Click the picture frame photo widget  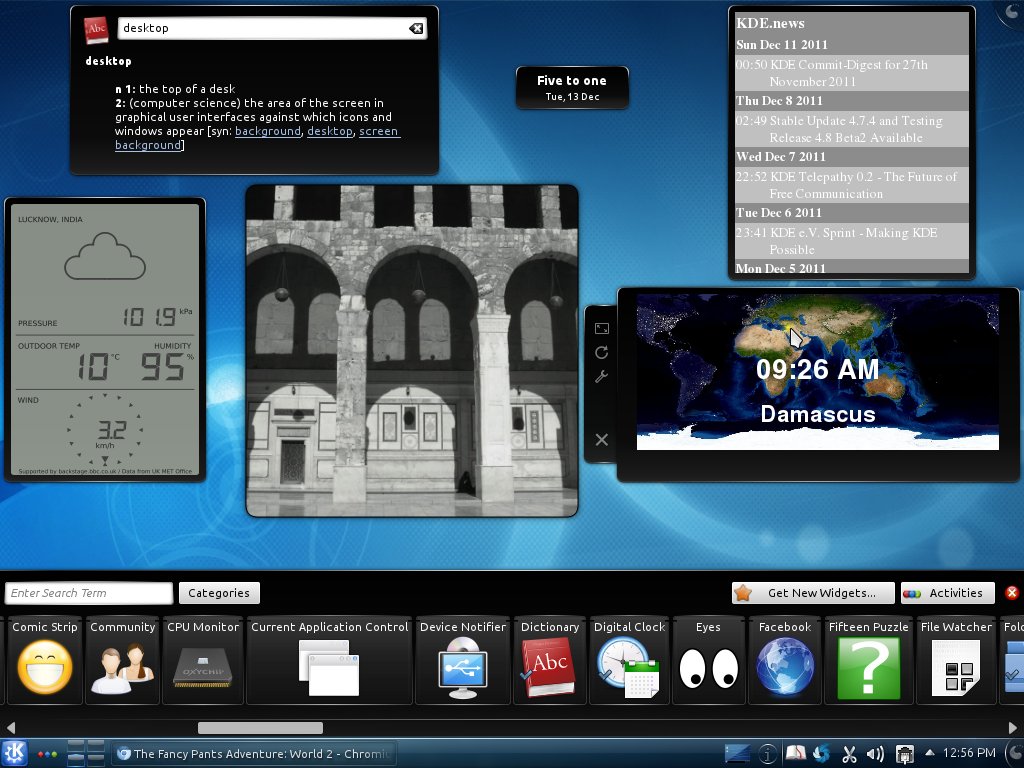pyautogui.click(x=412, y=351)
